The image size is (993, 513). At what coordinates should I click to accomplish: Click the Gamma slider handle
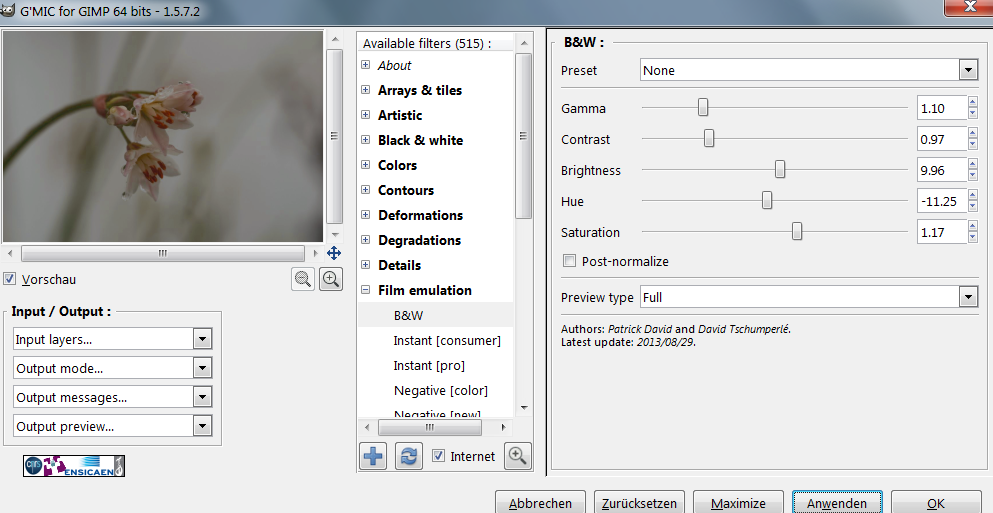[x=702, y=108]
